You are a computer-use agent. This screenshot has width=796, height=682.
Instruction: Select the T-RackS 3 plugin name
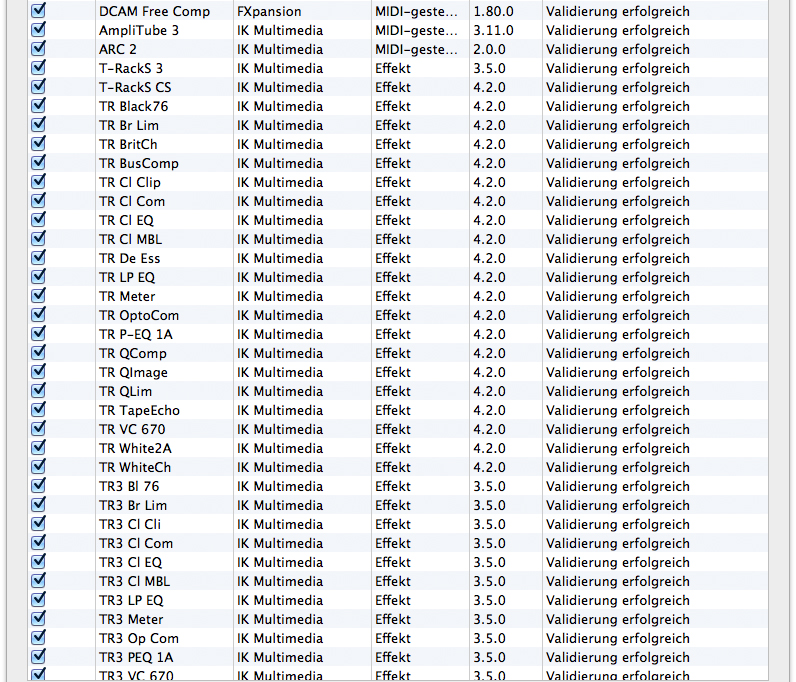[130, 68]
